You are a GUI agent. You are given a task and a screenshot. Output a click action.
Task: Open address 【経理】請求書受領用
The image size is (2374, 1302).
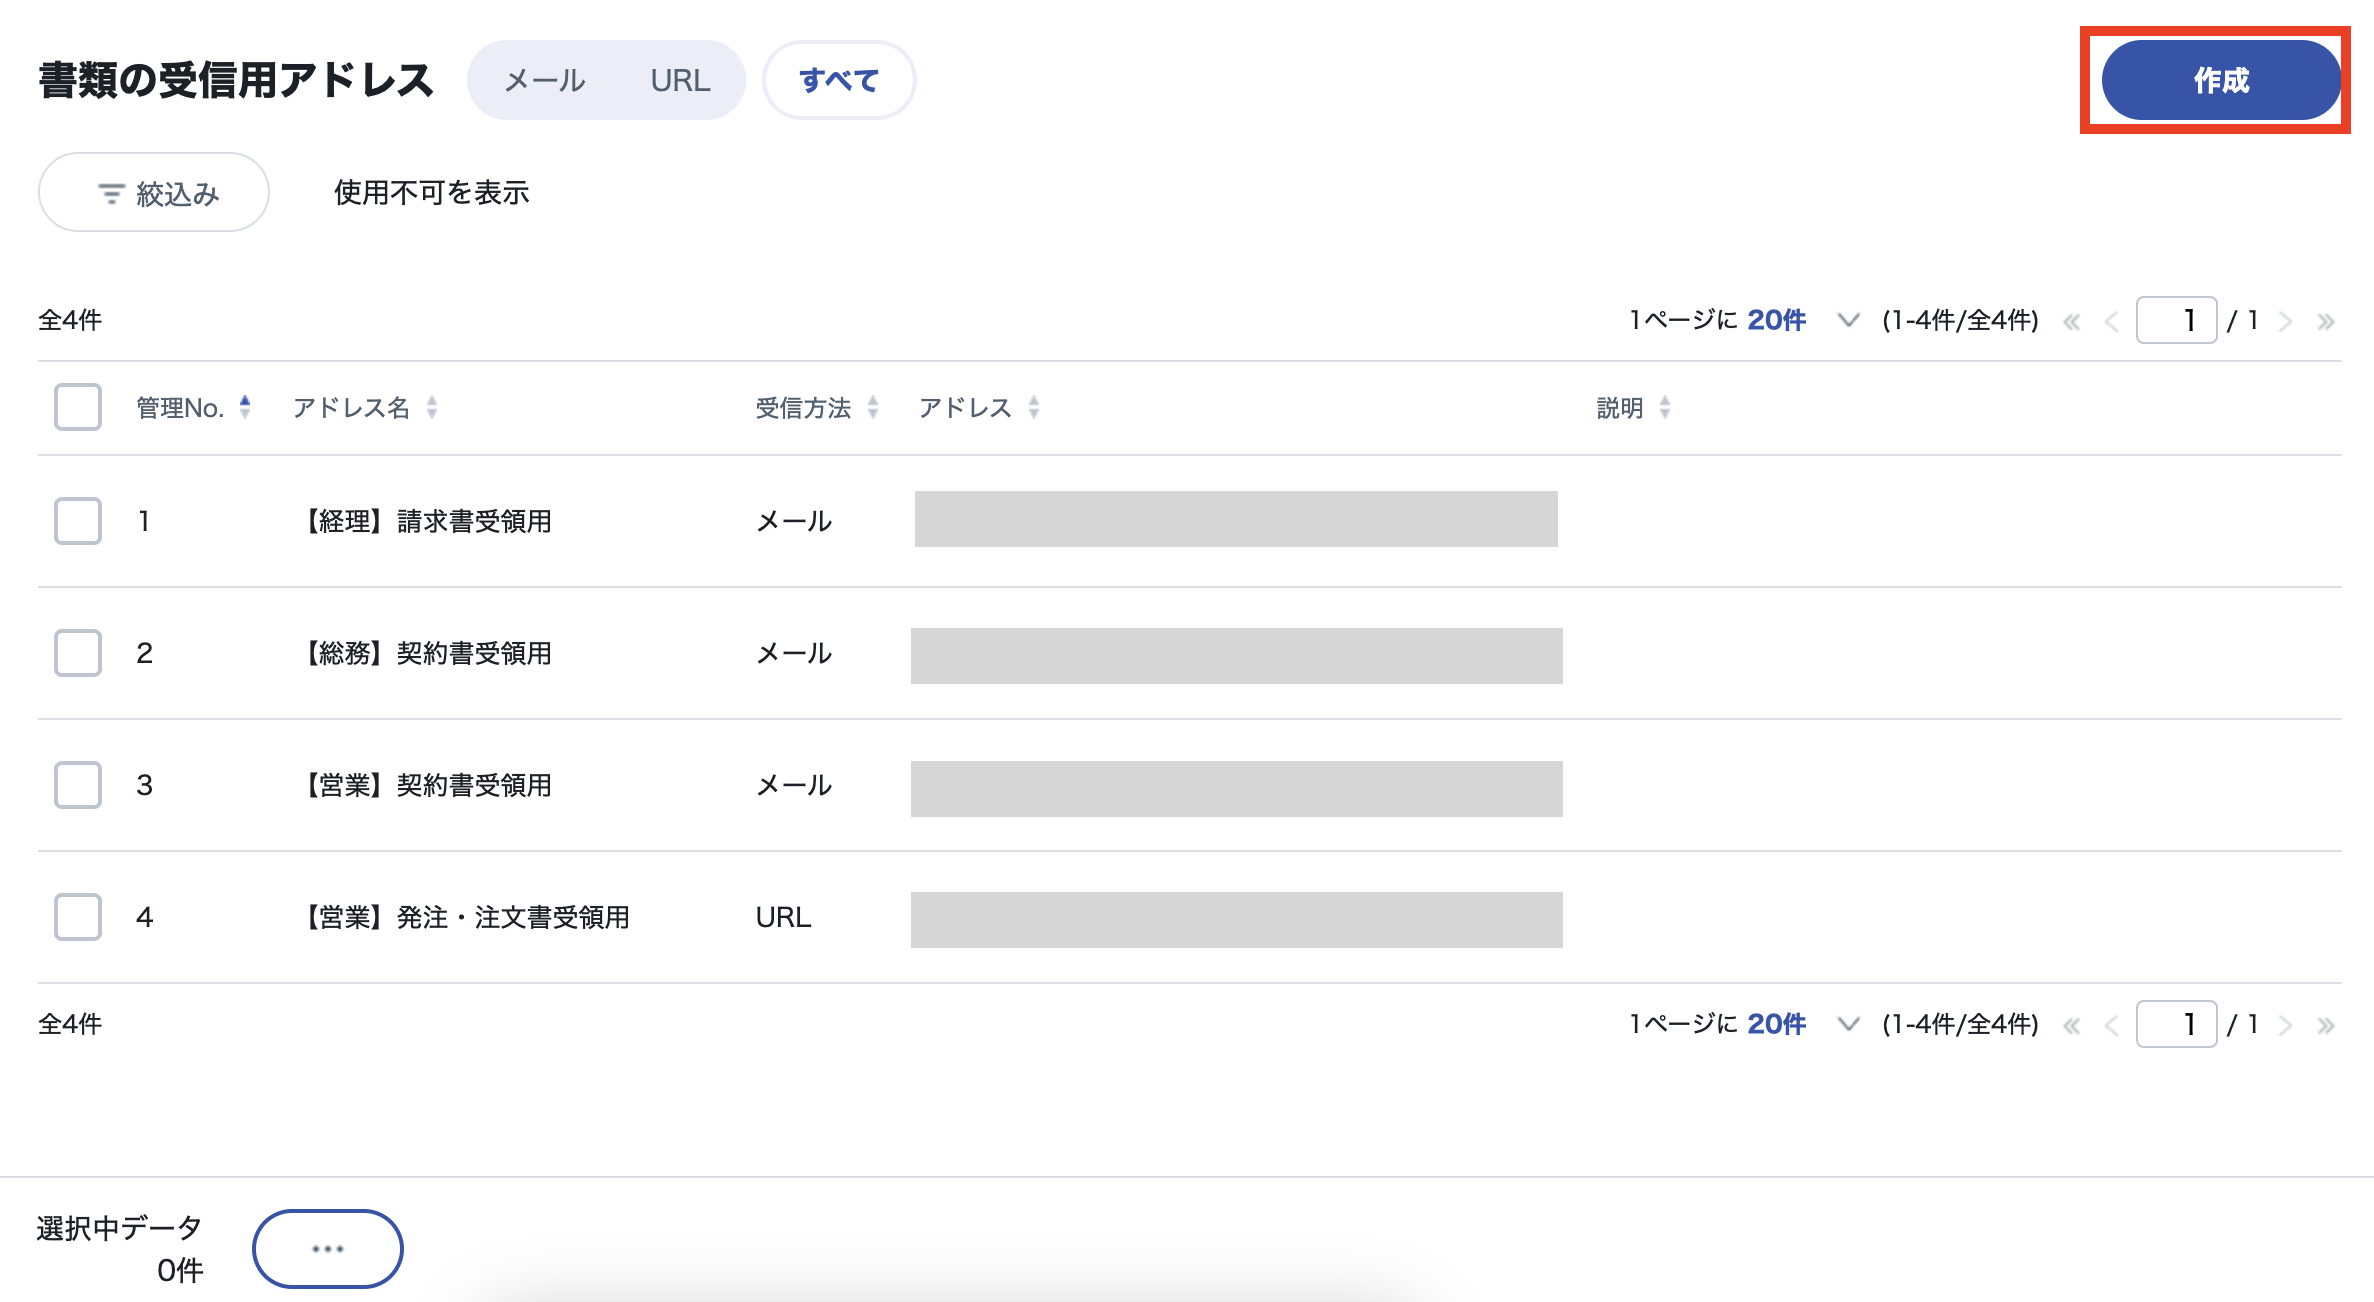click(426, 521)
